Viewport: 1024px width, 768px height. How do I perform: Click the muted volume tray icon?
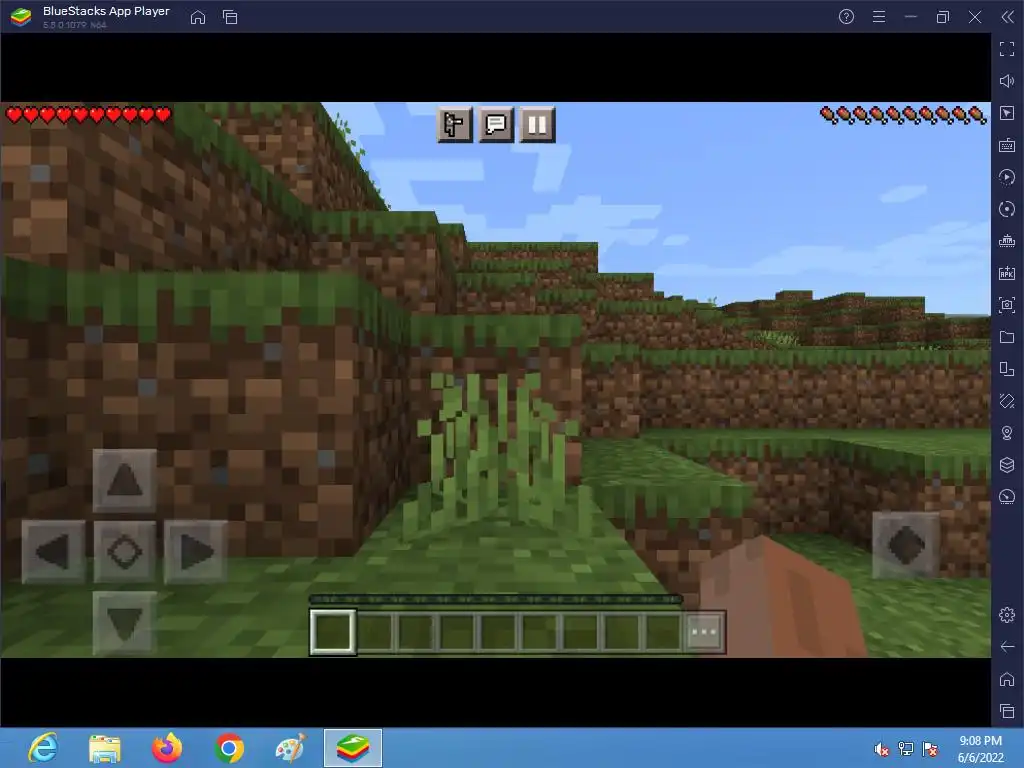click(881, 749)
